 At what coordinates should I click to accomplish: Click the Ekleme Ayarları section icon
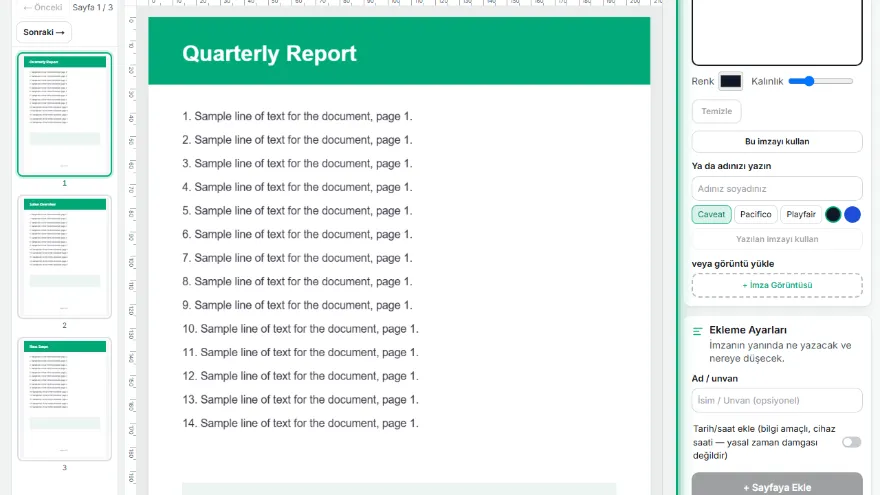pos(698,331)
